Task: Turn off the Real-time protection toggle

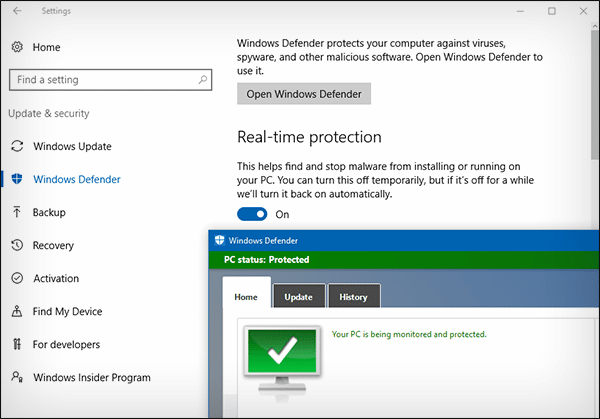Action: point(252,214)
